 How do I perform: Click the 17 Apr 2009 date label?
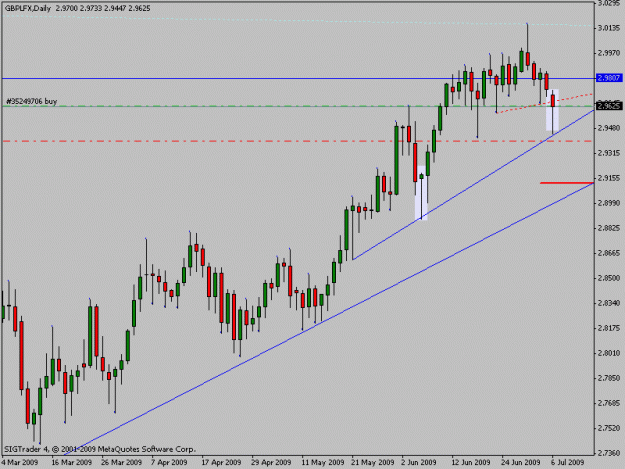pyautogui.click(x=221, y=463)
